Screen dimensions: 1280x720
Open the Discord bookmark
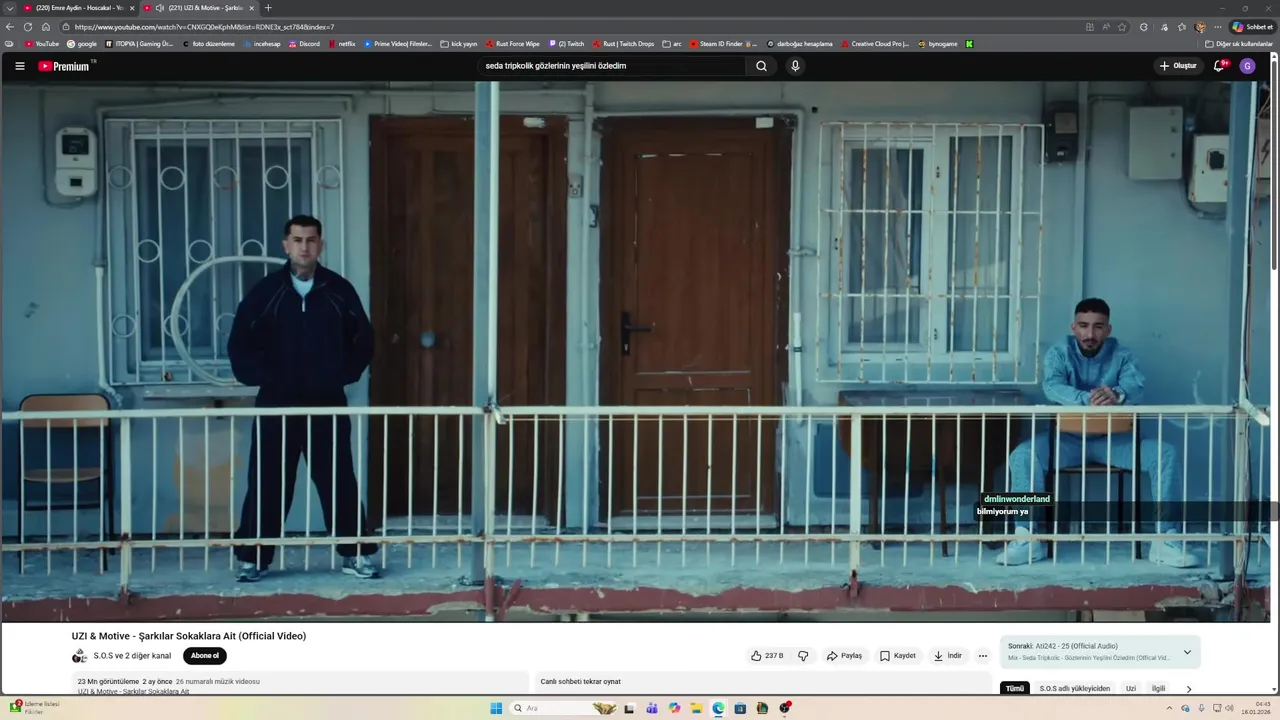click(304, 44)
